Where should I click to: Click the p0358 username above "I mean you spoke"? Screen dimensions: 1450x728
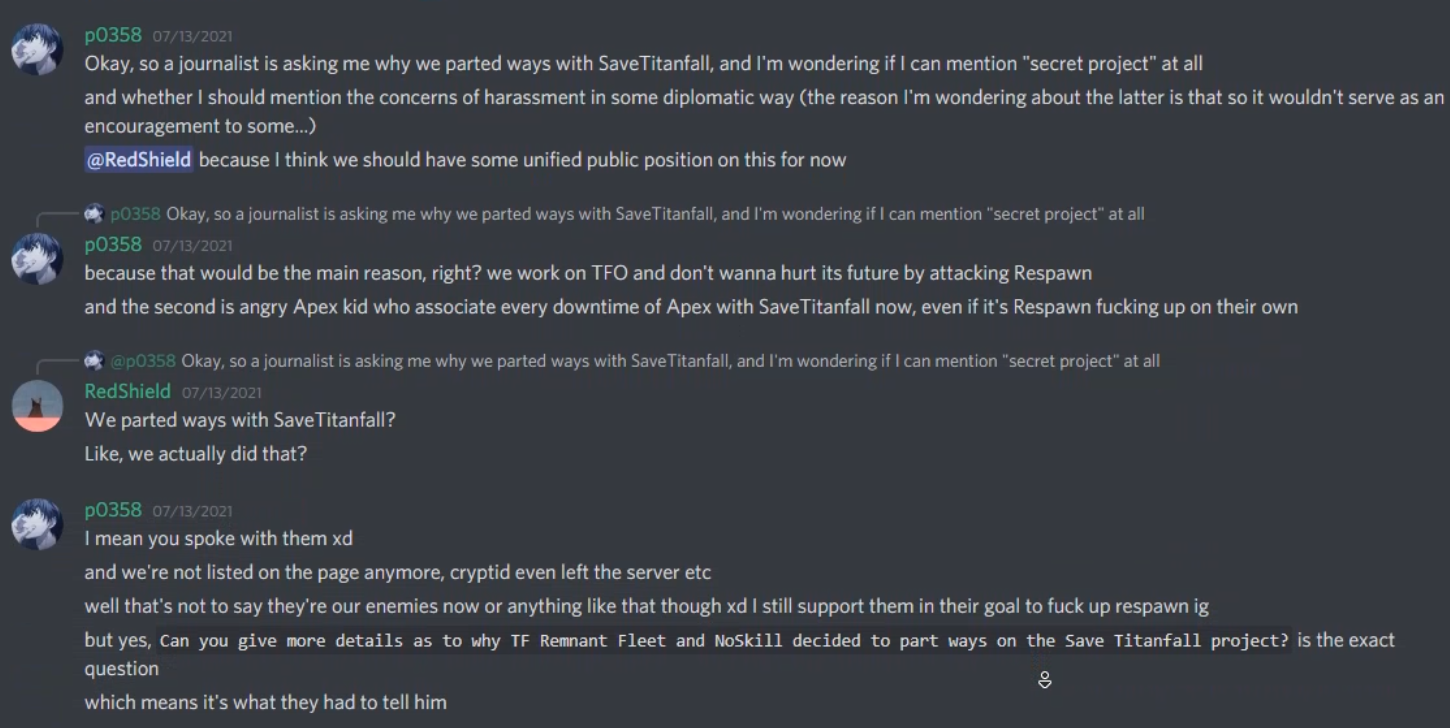pyautogui.click(x=113, y=510)
